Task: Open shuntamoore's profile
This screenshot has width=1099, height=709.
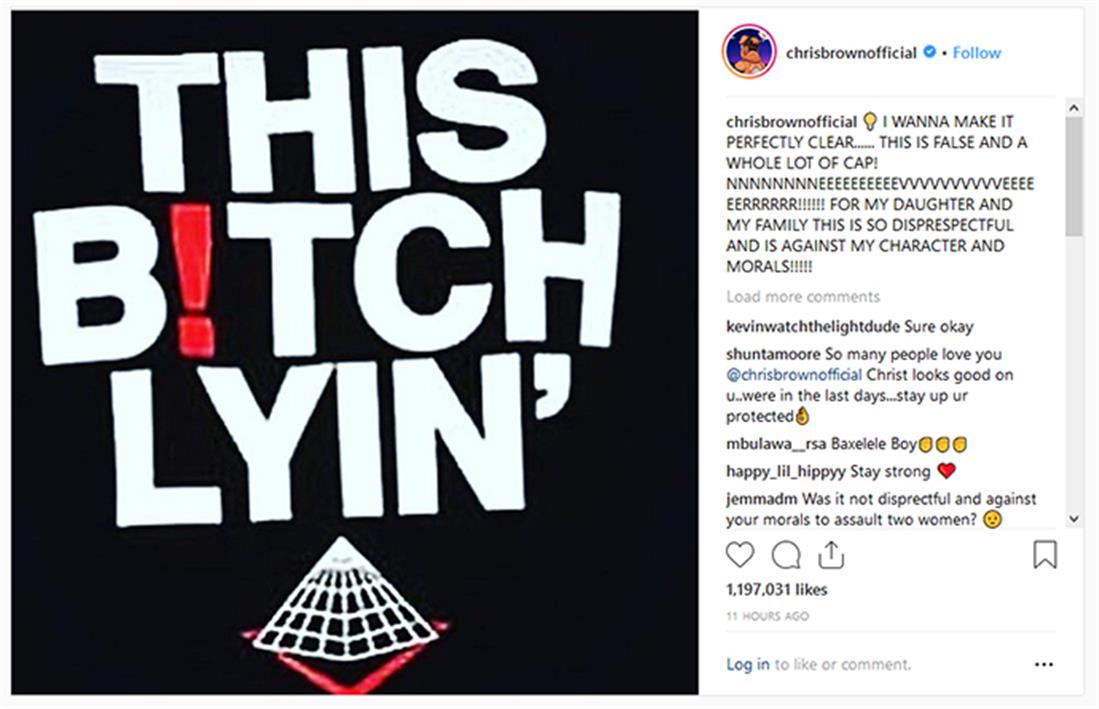Action: [x=773, y=354]
